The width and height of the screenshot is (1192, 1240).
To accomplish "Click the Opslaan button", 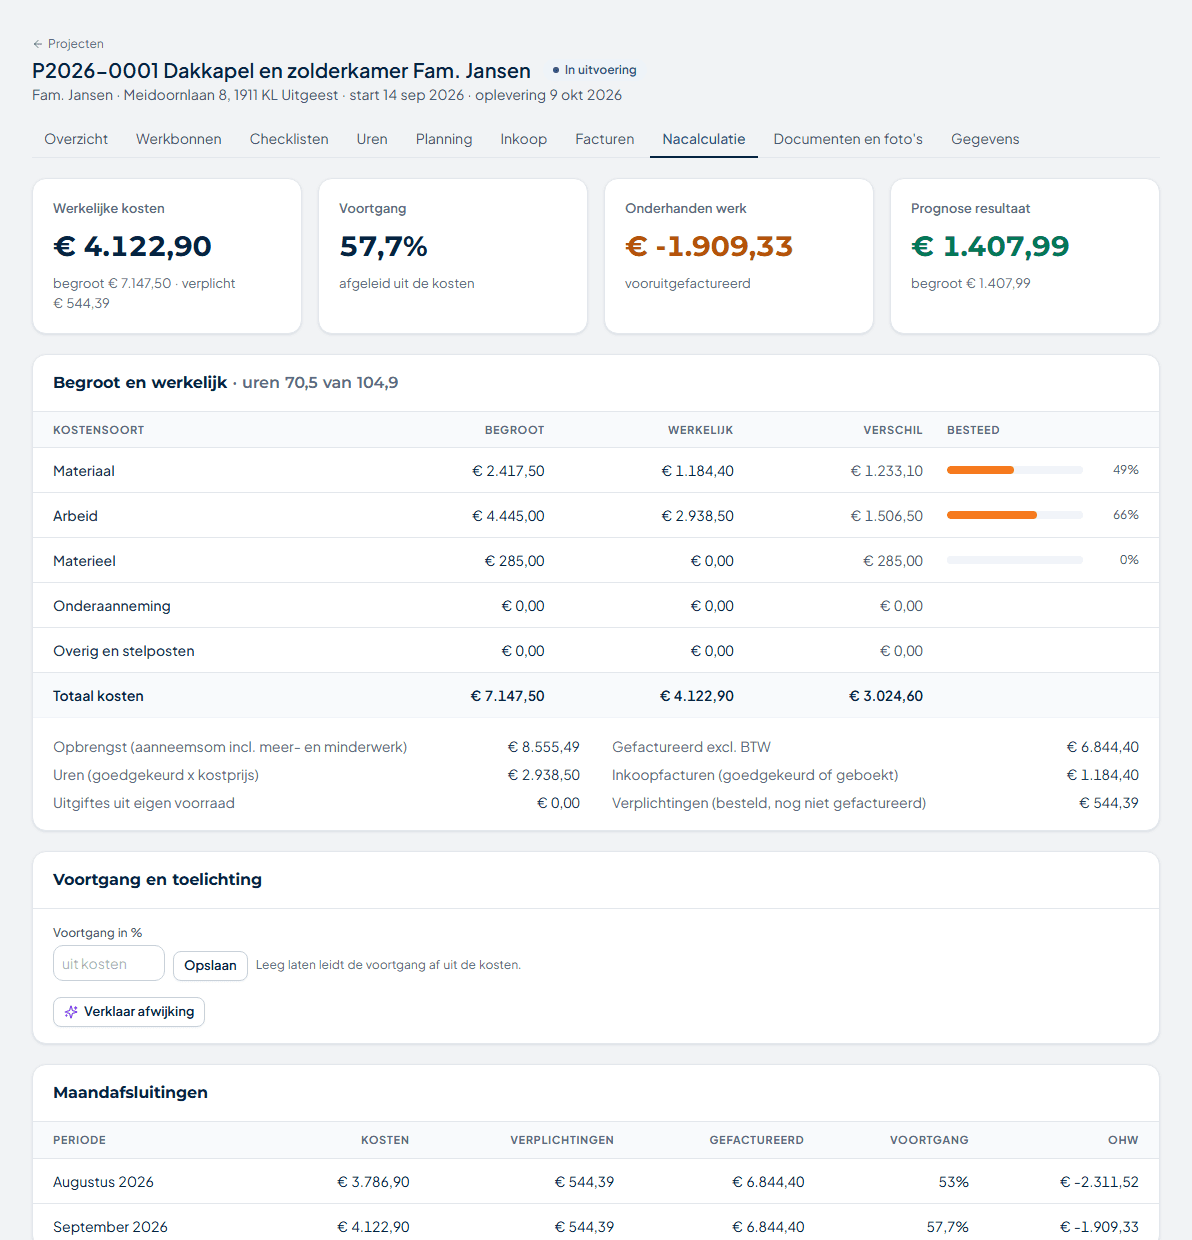I will [x=210, y=965].
